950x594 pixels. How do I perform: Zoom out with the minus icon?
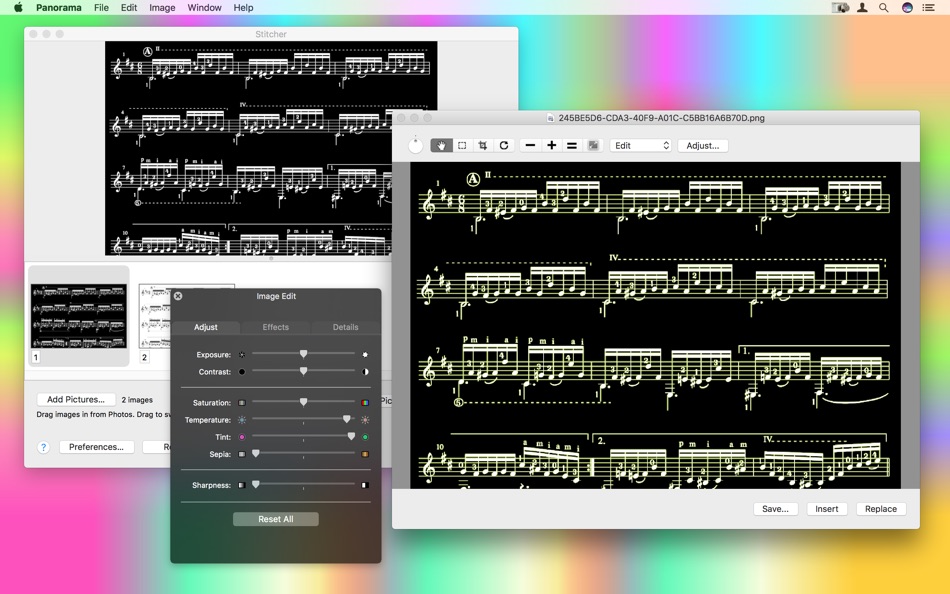click(x=530, y=145)
